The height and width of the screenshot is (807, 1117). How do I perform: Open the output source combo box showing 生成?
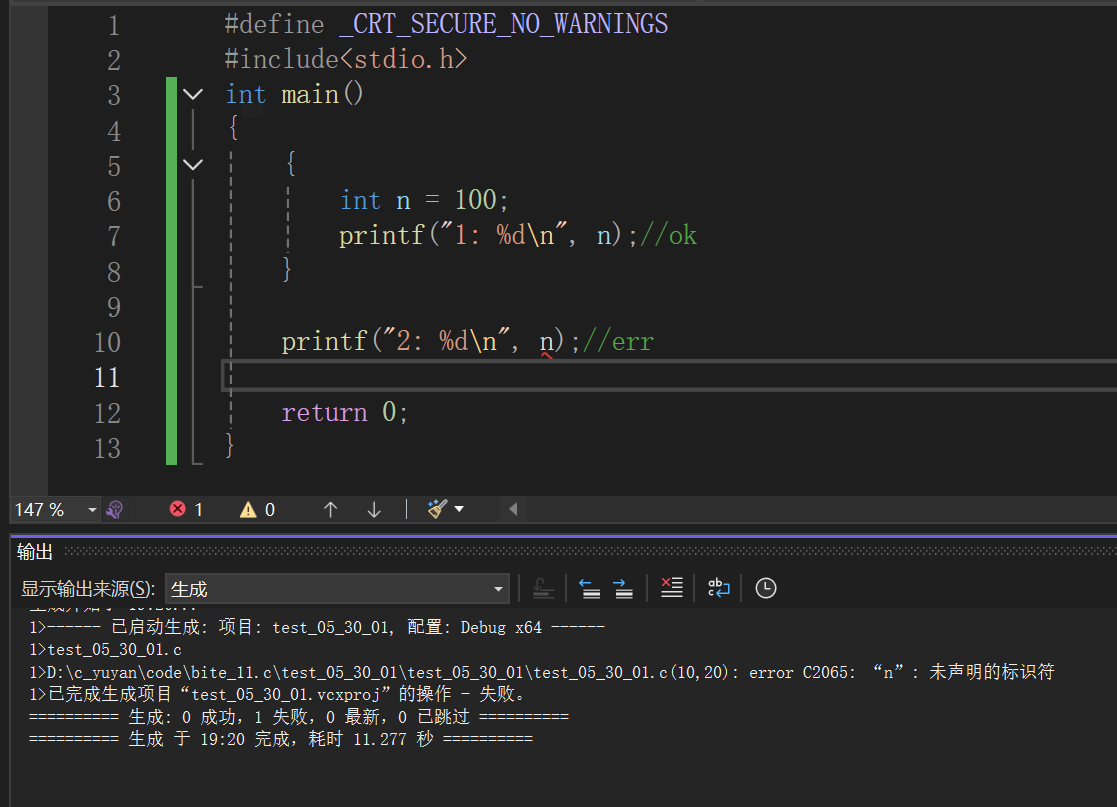tap(337, 589)
